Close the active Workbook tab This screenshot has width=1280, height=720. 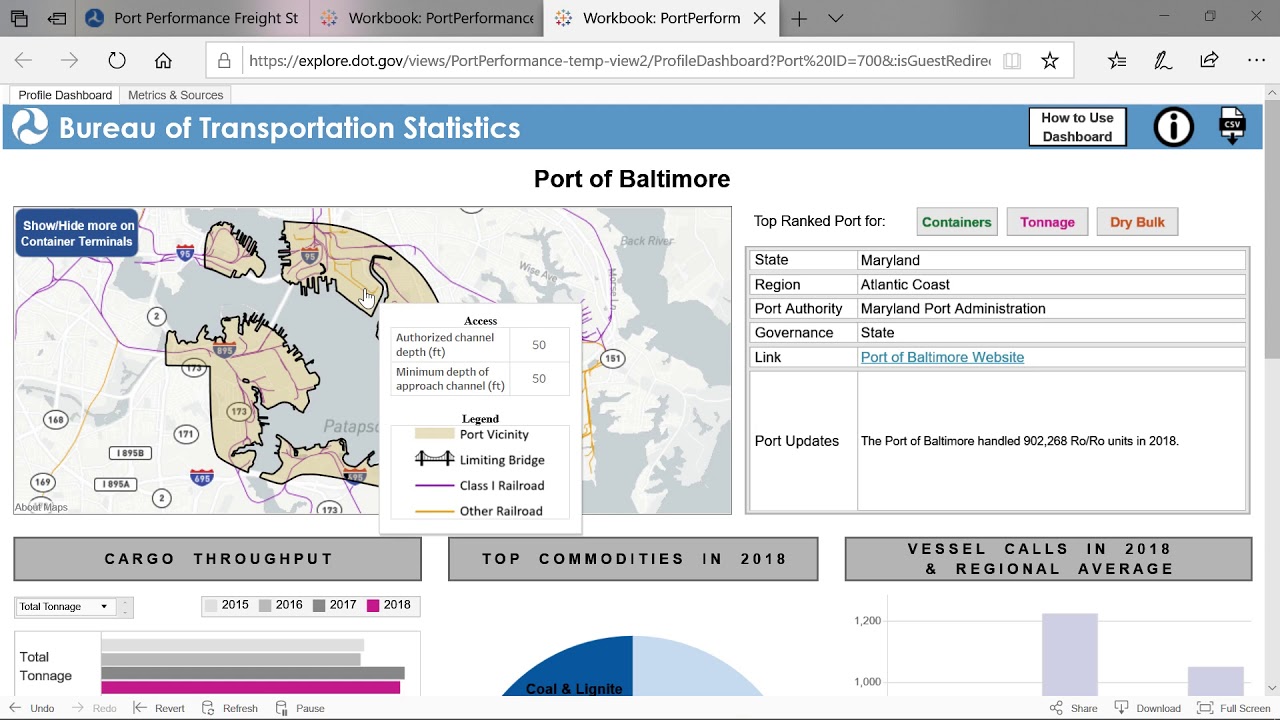coord(760,18)
